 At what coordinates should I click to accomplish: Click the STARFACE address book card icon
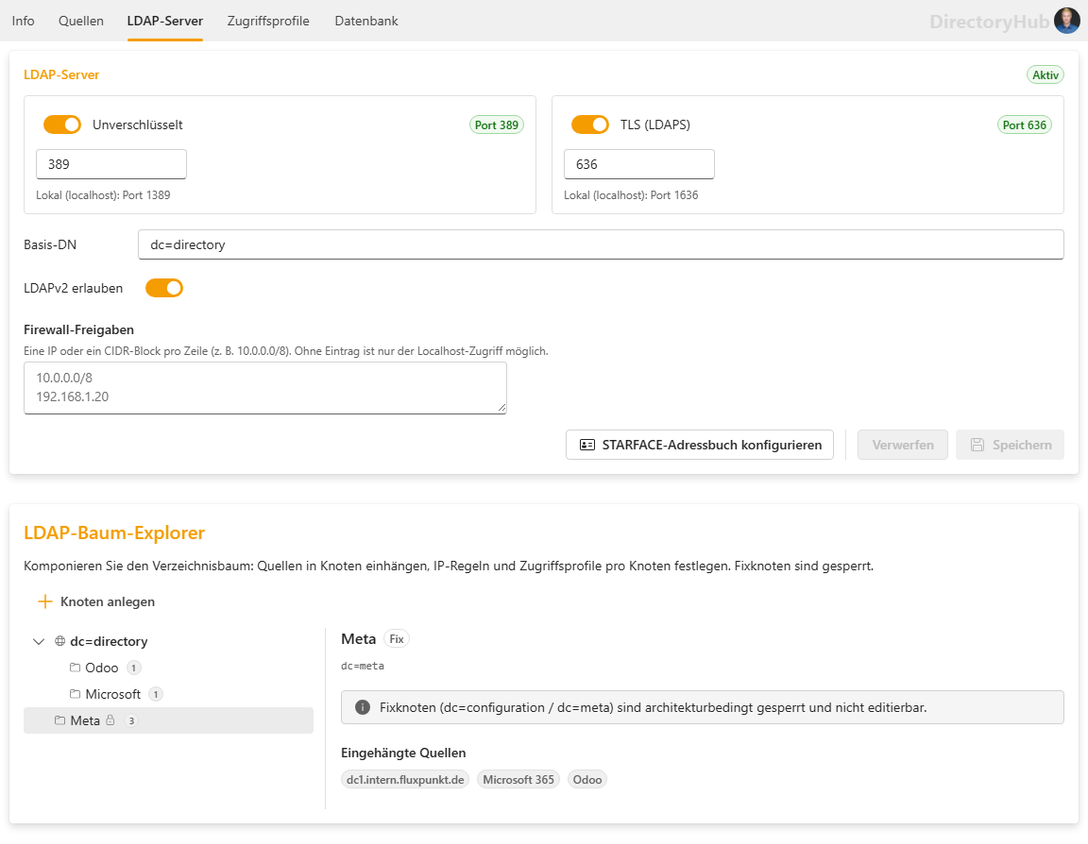[587, 445]
